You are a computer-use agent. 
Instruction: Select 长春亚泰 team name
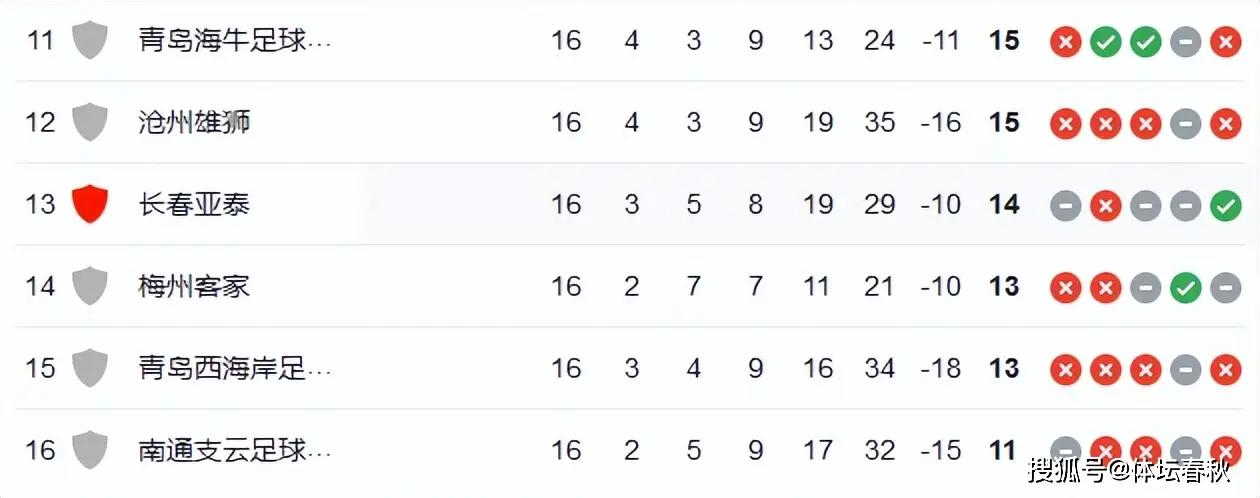click(194, 205)
